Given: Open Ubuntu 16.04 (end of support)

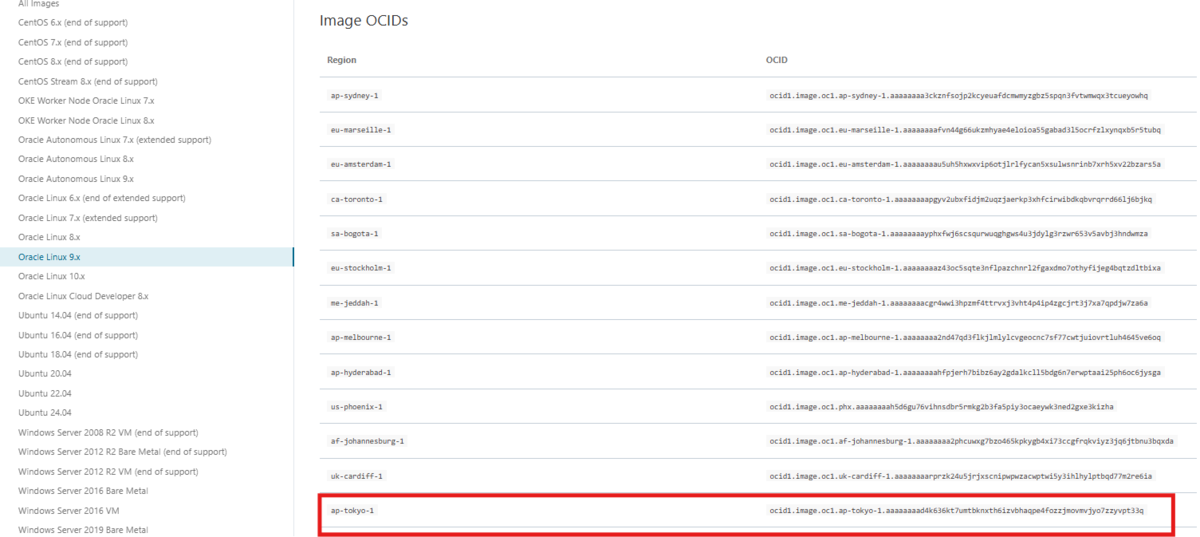Looking at the screenshot, I should pos(78,335).
